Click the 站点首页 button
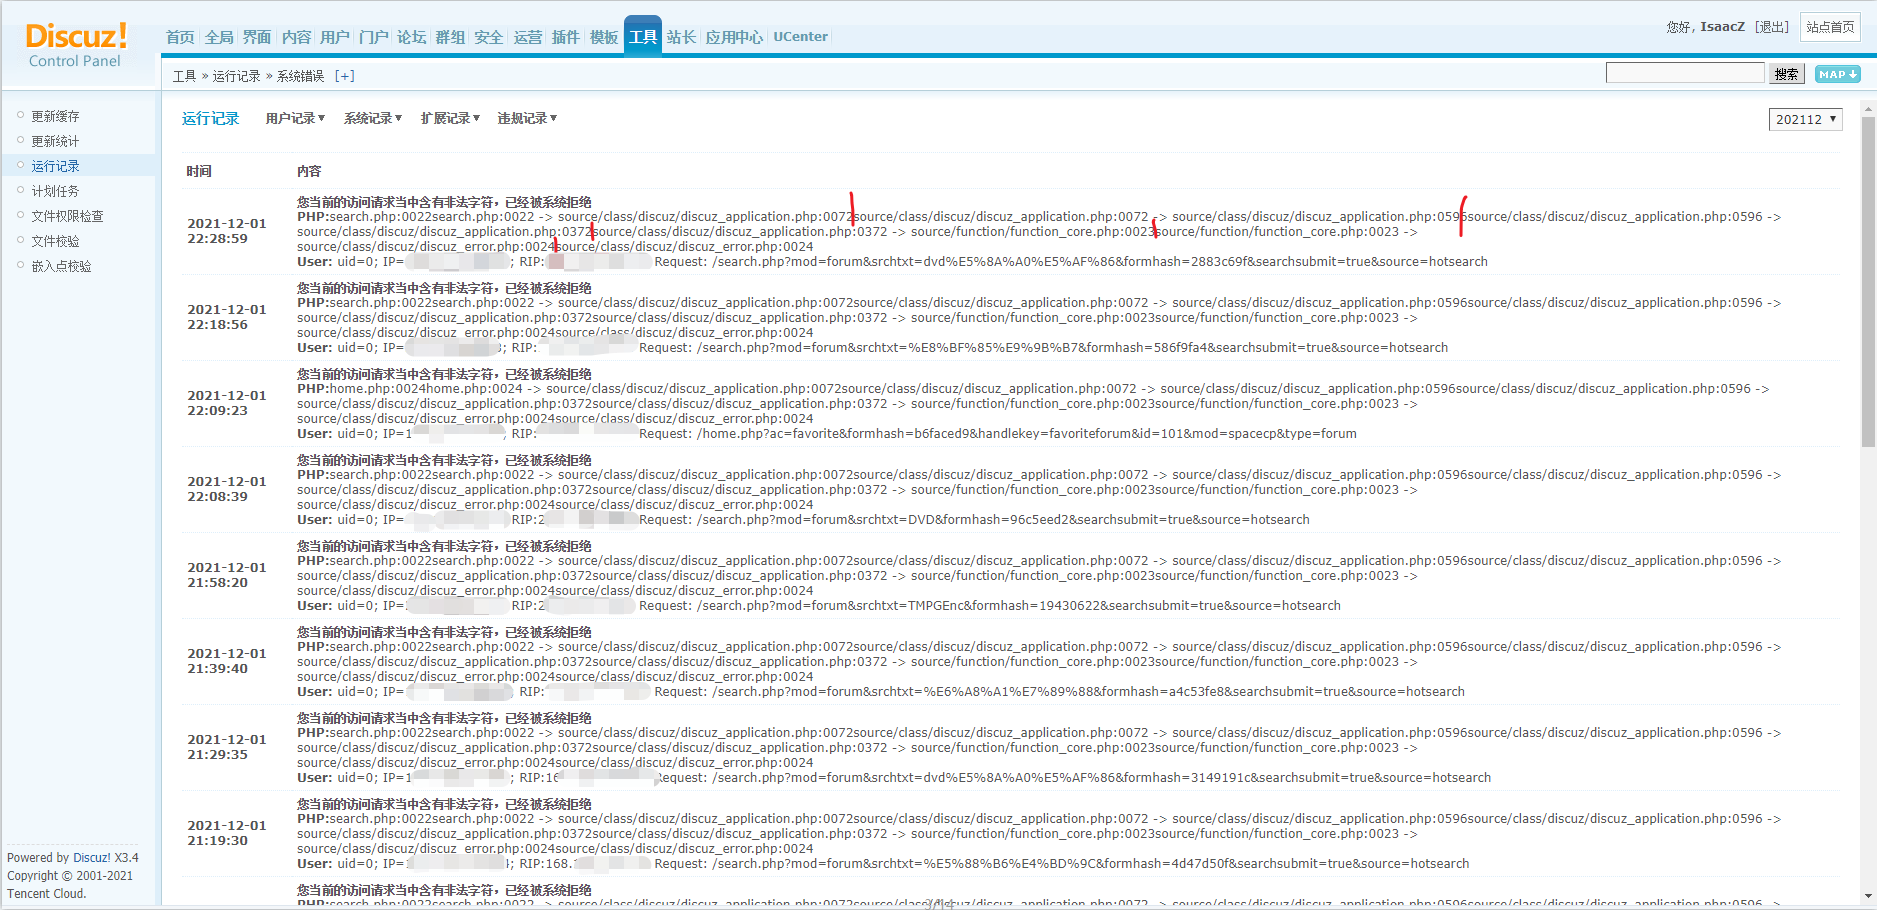 pos(1830,27)
